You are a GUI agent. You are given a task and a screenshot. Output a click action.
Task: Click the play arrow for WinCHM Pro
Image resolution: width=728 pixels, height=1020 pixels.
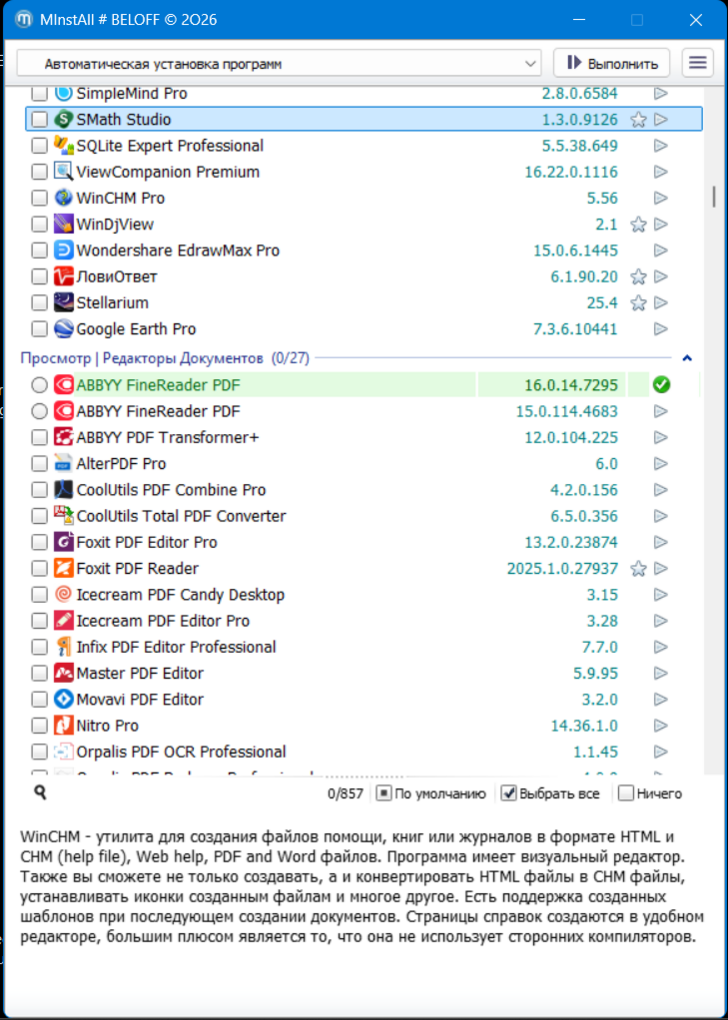(661, 198)
